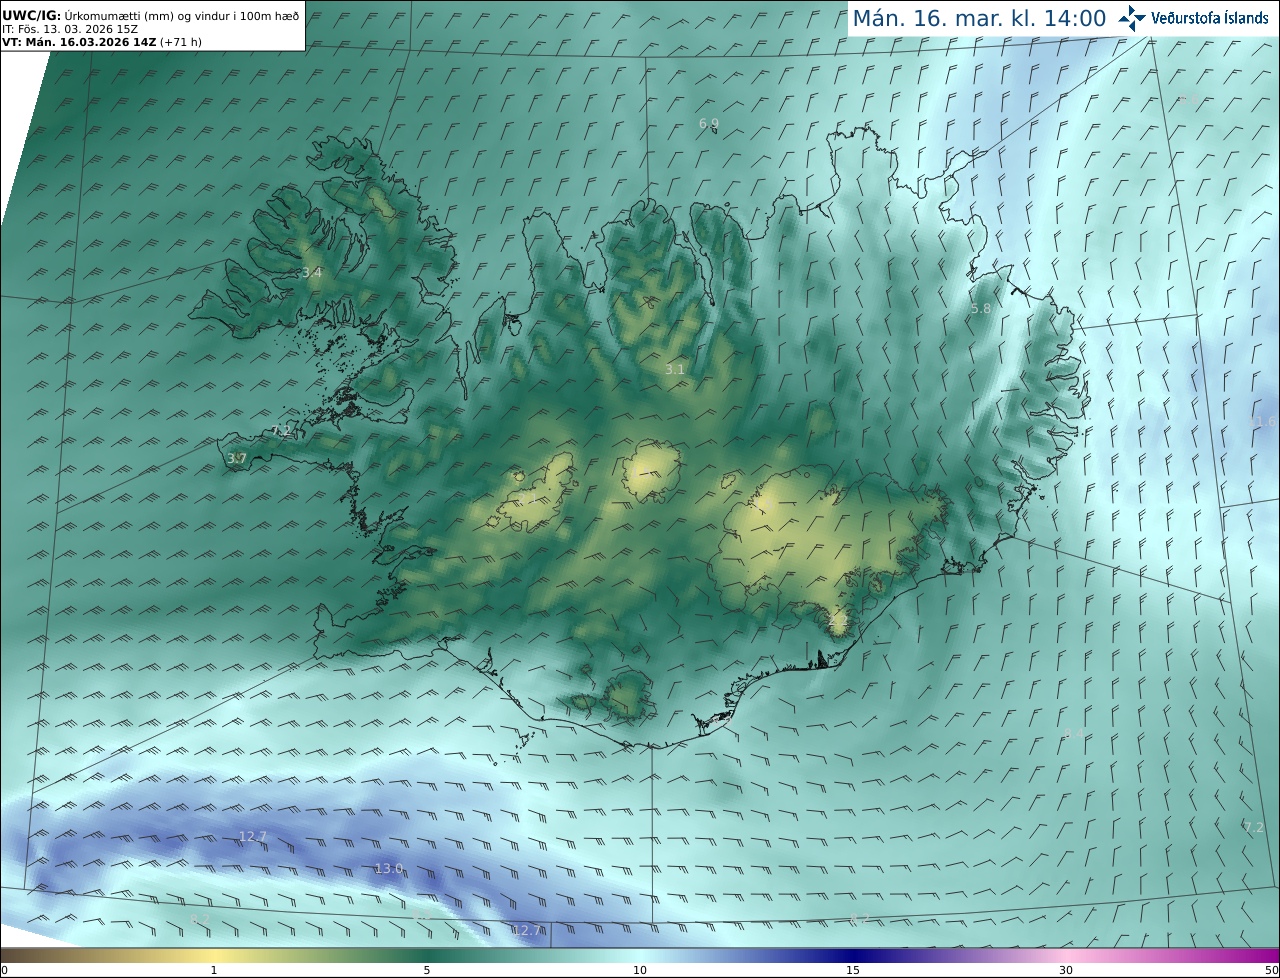Click the 10 tick on the color scale
The image size is (1280, 978).
pyautogui.click(x=640, y=970)
